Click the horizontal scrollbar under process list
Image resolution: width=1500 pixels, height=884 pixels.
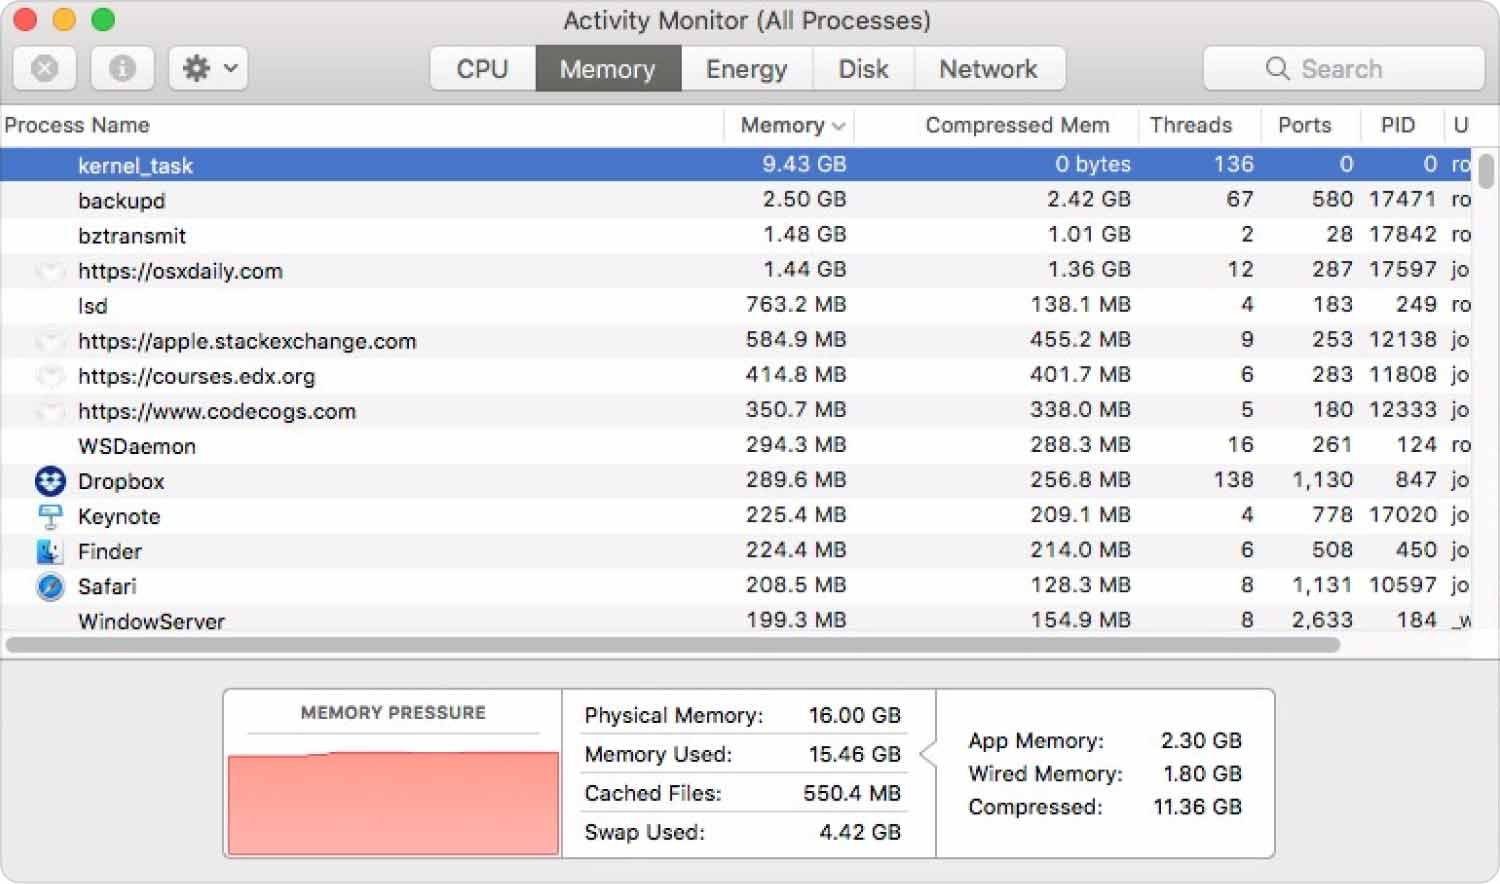pyautogui.click(x=672, y=645)
